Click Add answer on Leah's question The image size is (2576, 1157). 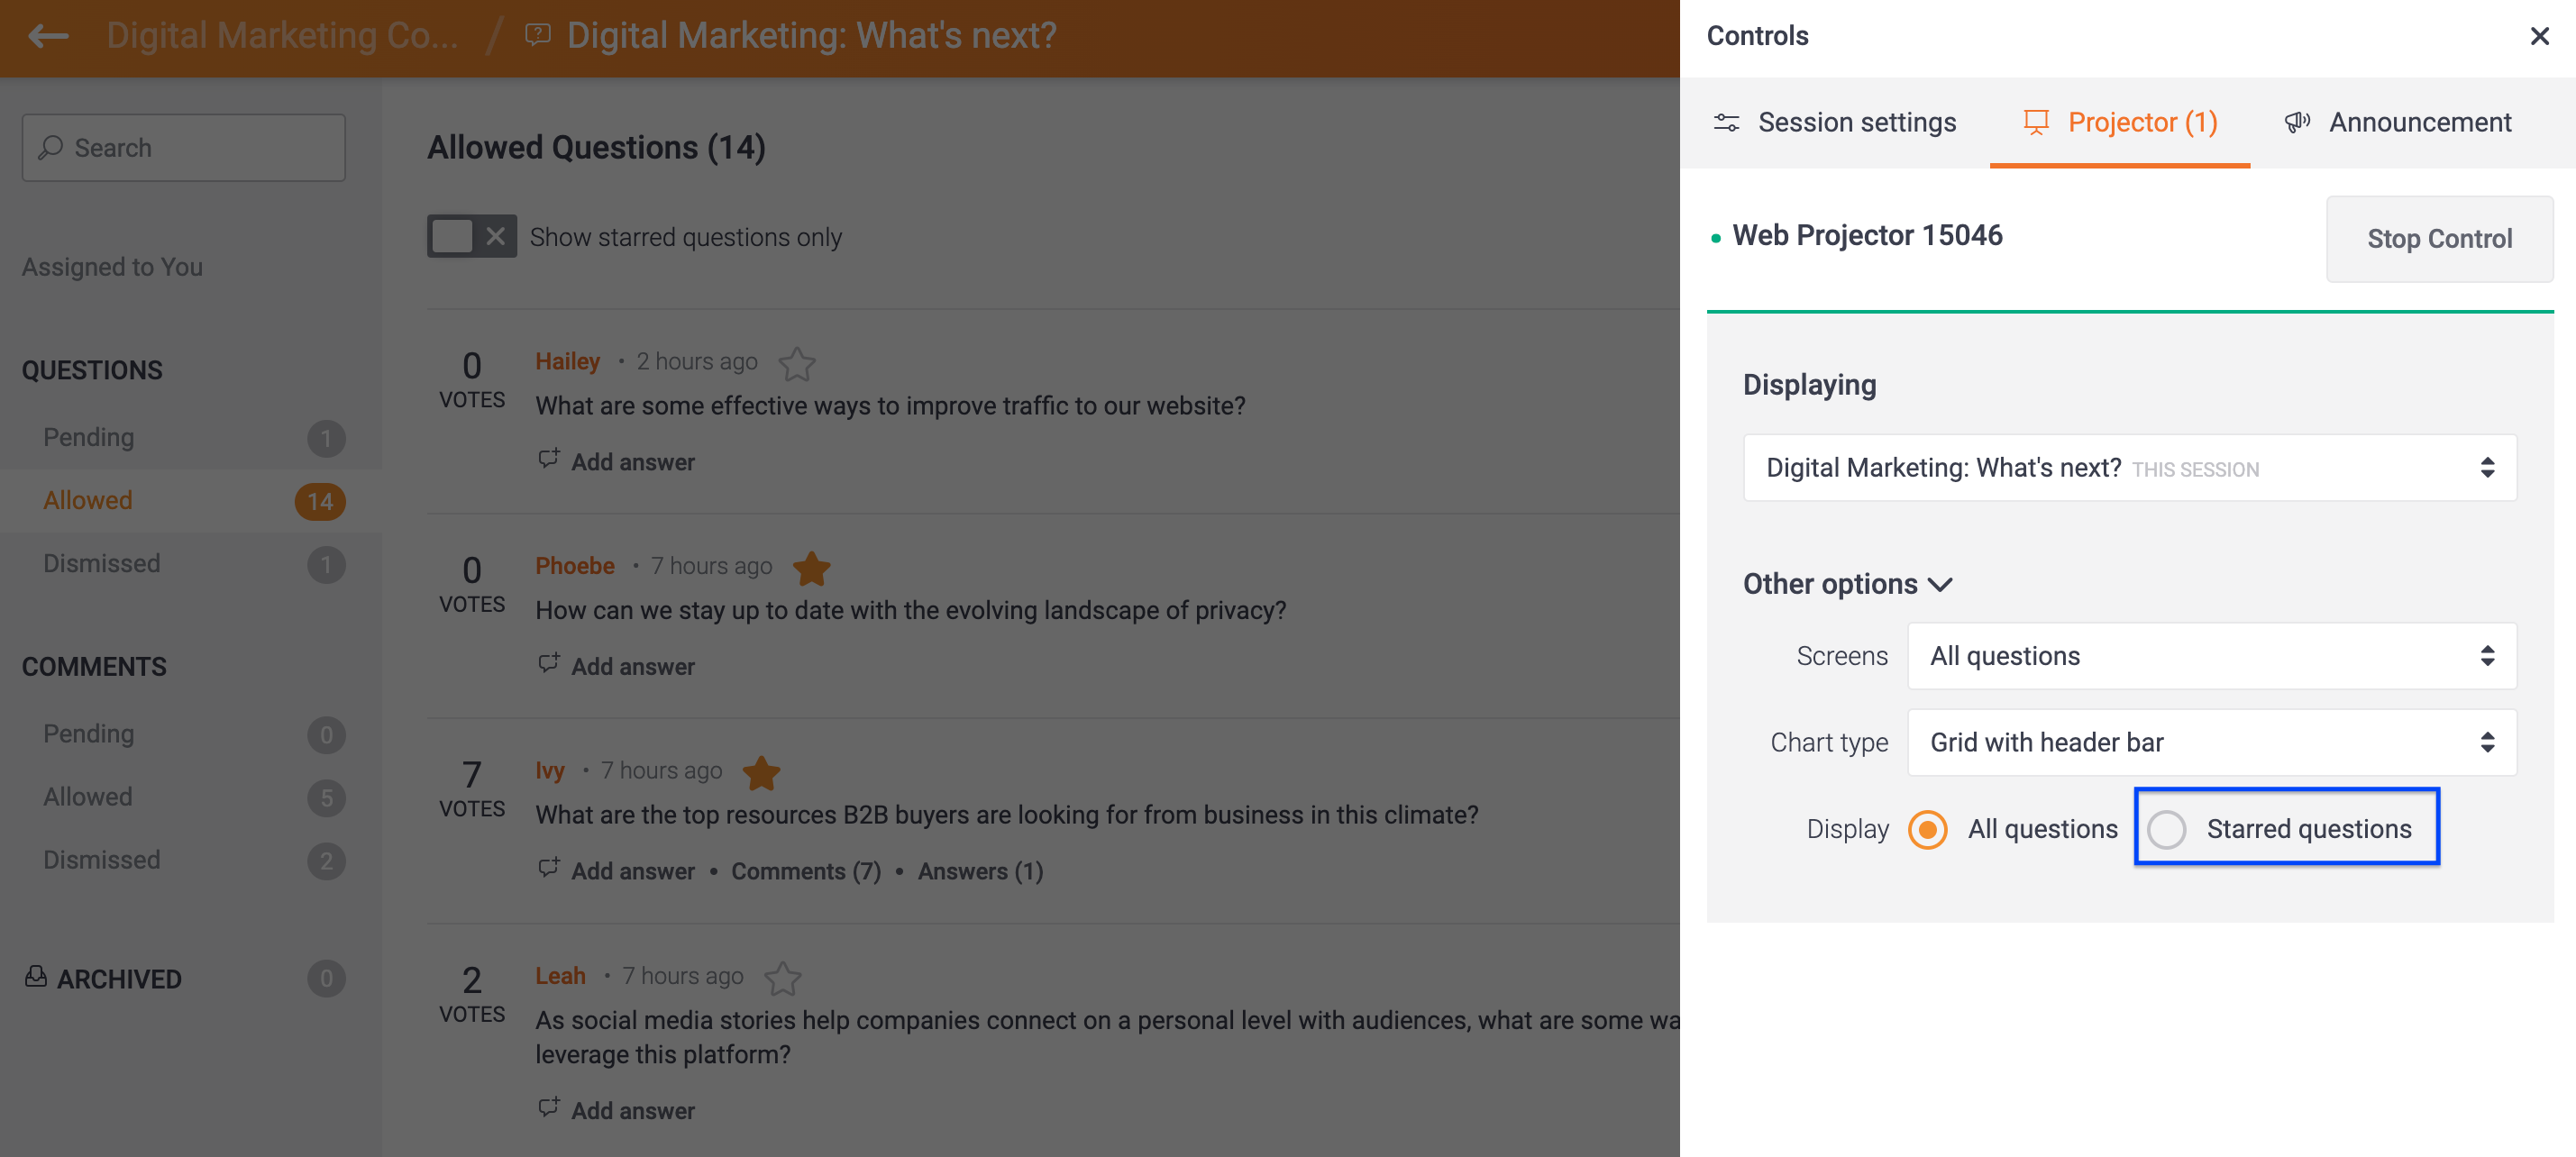[632, 1111]
